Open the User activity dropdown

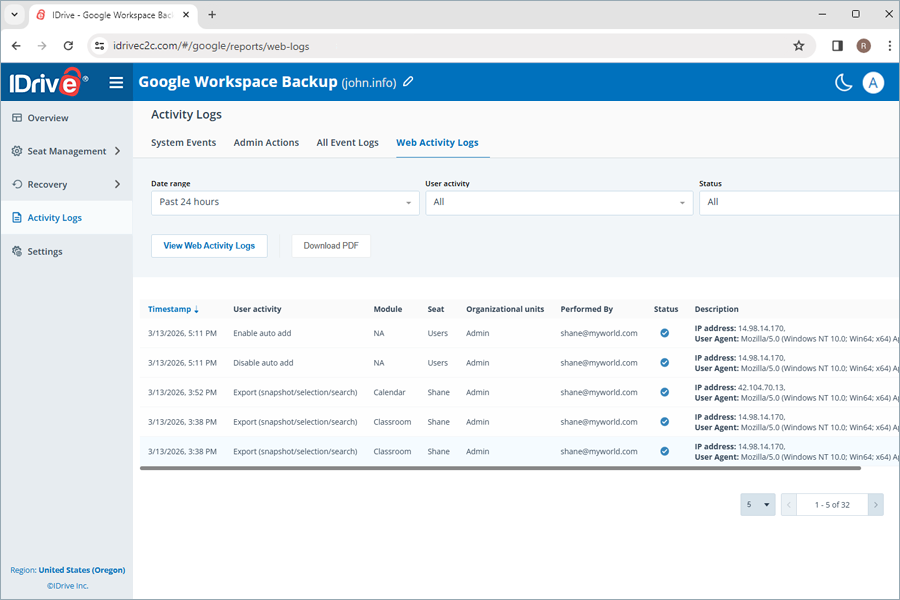[x=559, y=203]
